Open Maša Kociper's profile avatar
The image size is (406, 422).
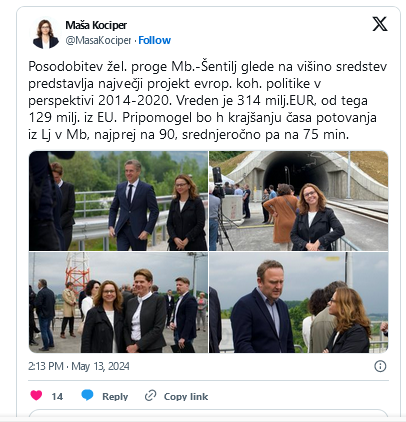pyautogui.click(x=45, y=34)
